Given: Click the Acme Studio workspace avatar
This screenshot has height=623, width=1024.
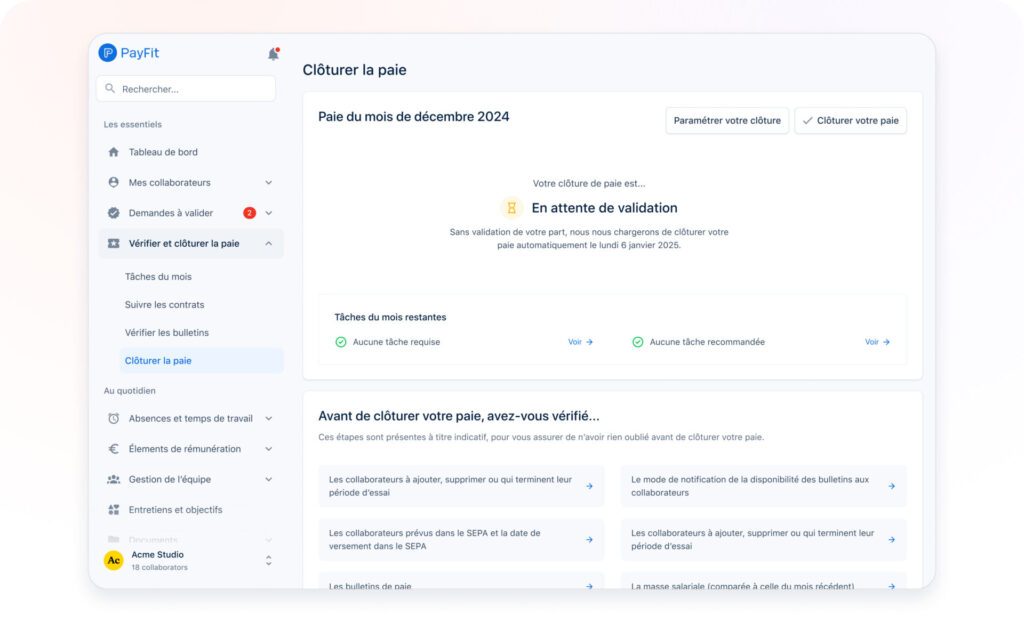Looking at the screenshot, I should click(x=113, y=560).
